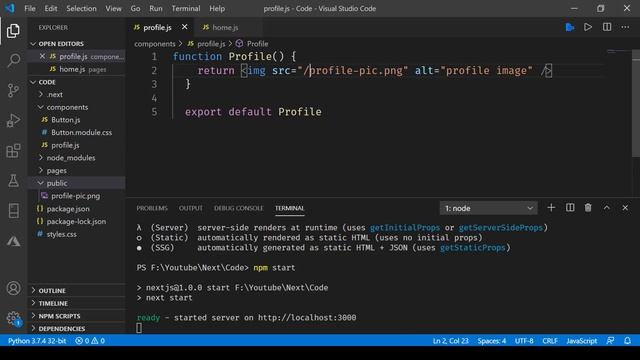Screen dimensions: 640x360
Task: Open the notebook icon in activity bar
Action: point(13,211)
